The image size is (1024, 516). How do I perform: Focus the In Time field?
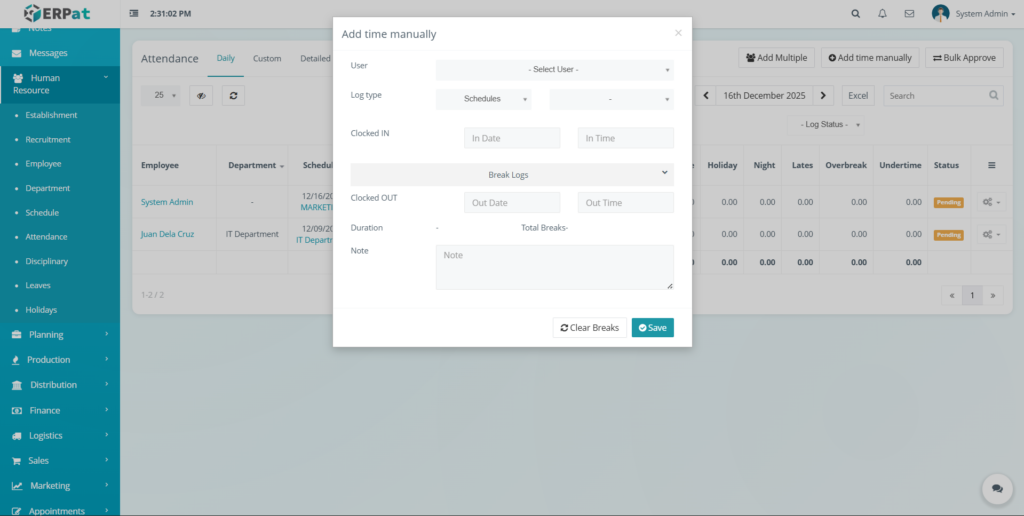tap(626, 138)
